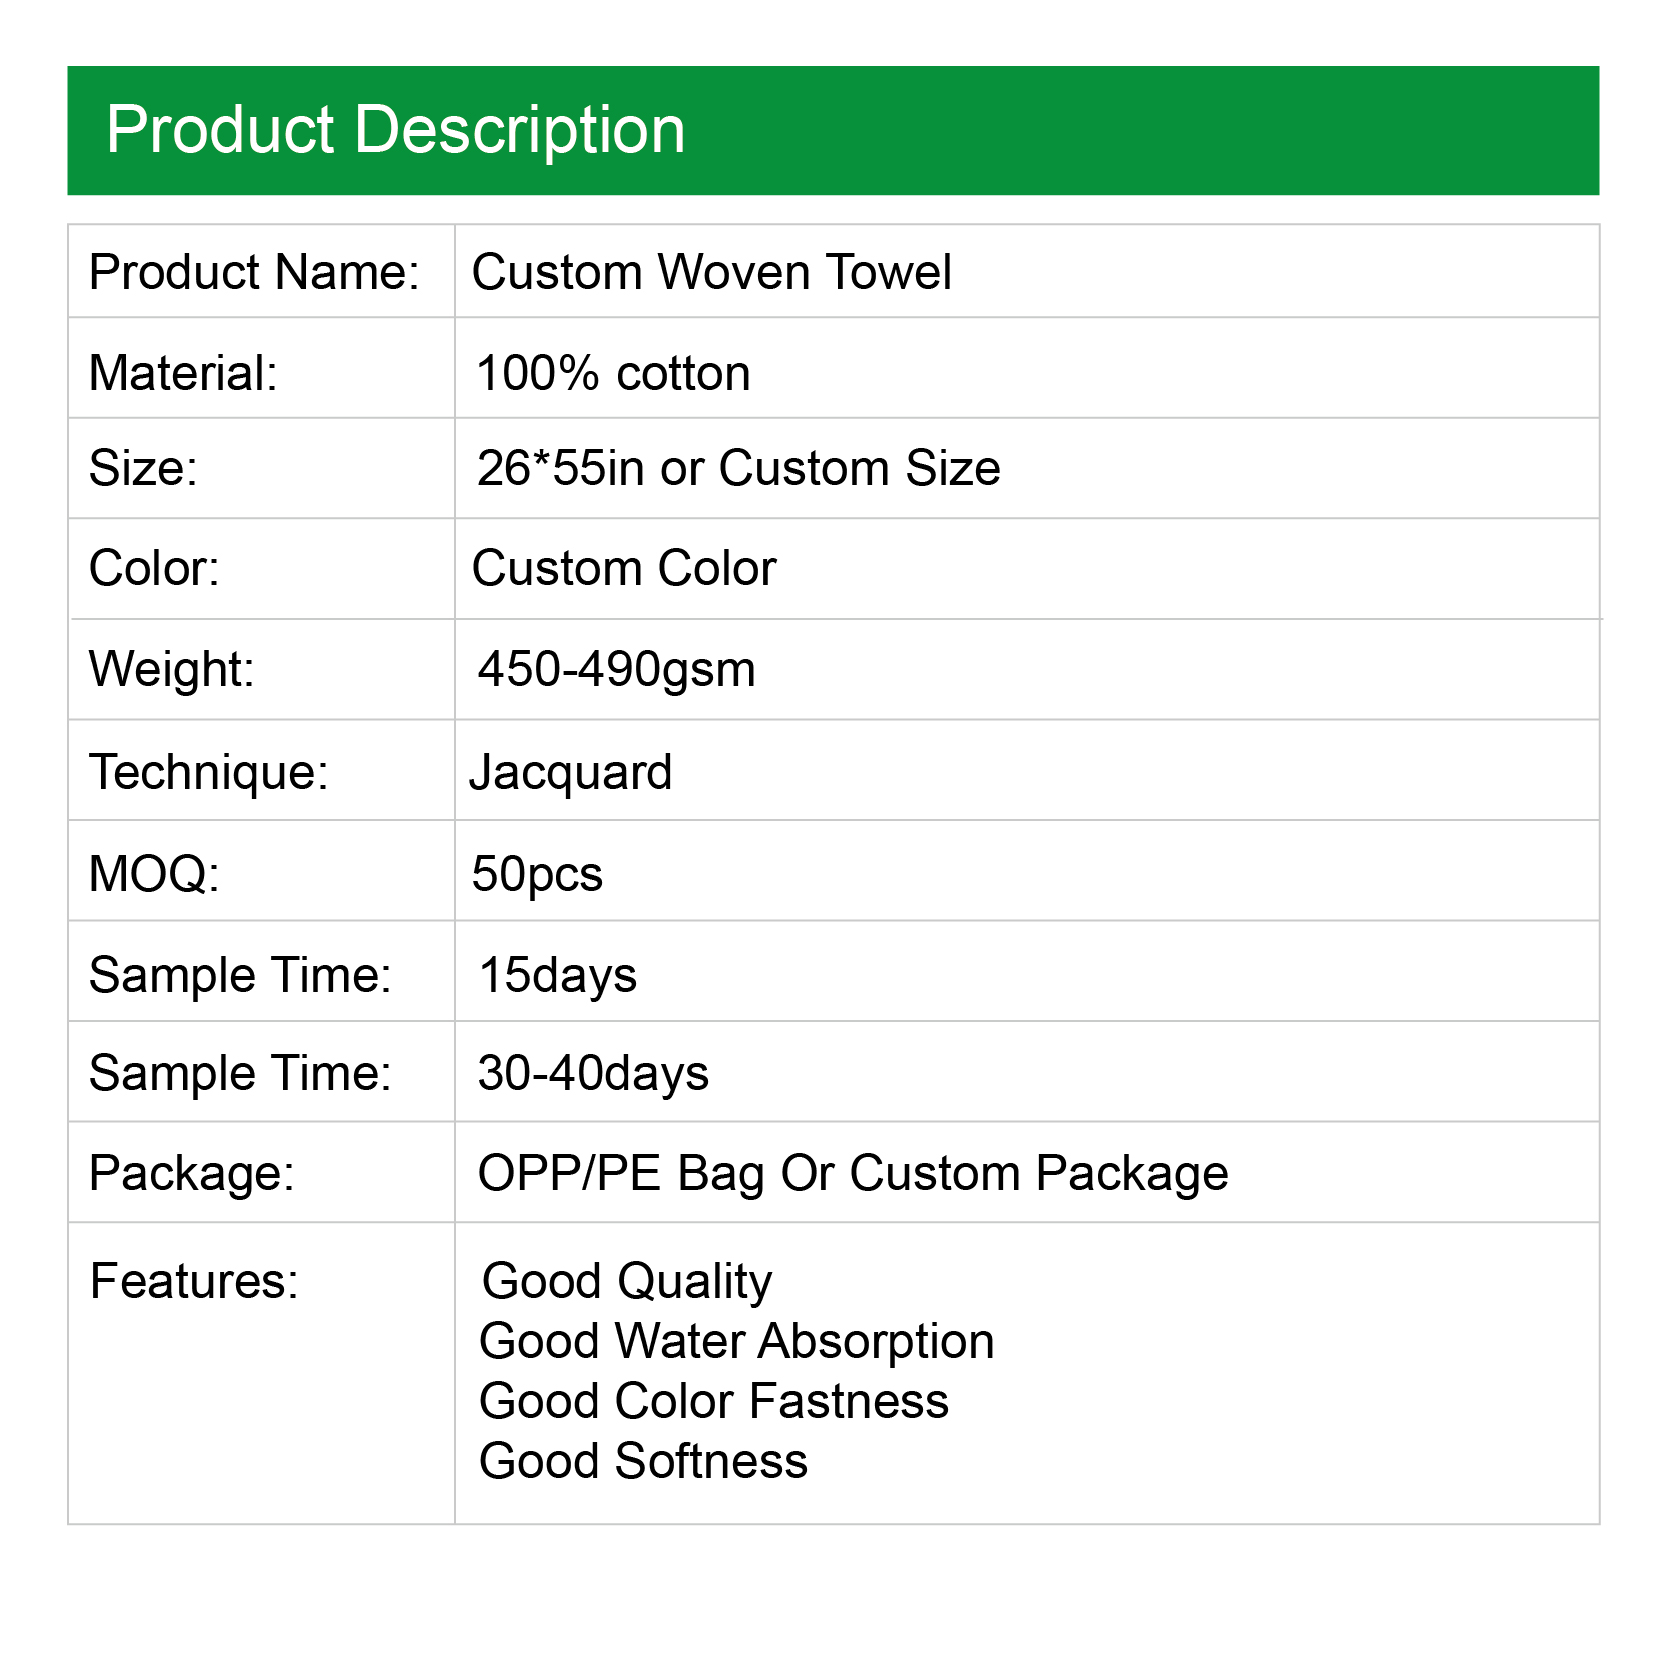Screen dimensions: 1667x1667
Task: Select the Technique label
Action: tap(209, 772)
